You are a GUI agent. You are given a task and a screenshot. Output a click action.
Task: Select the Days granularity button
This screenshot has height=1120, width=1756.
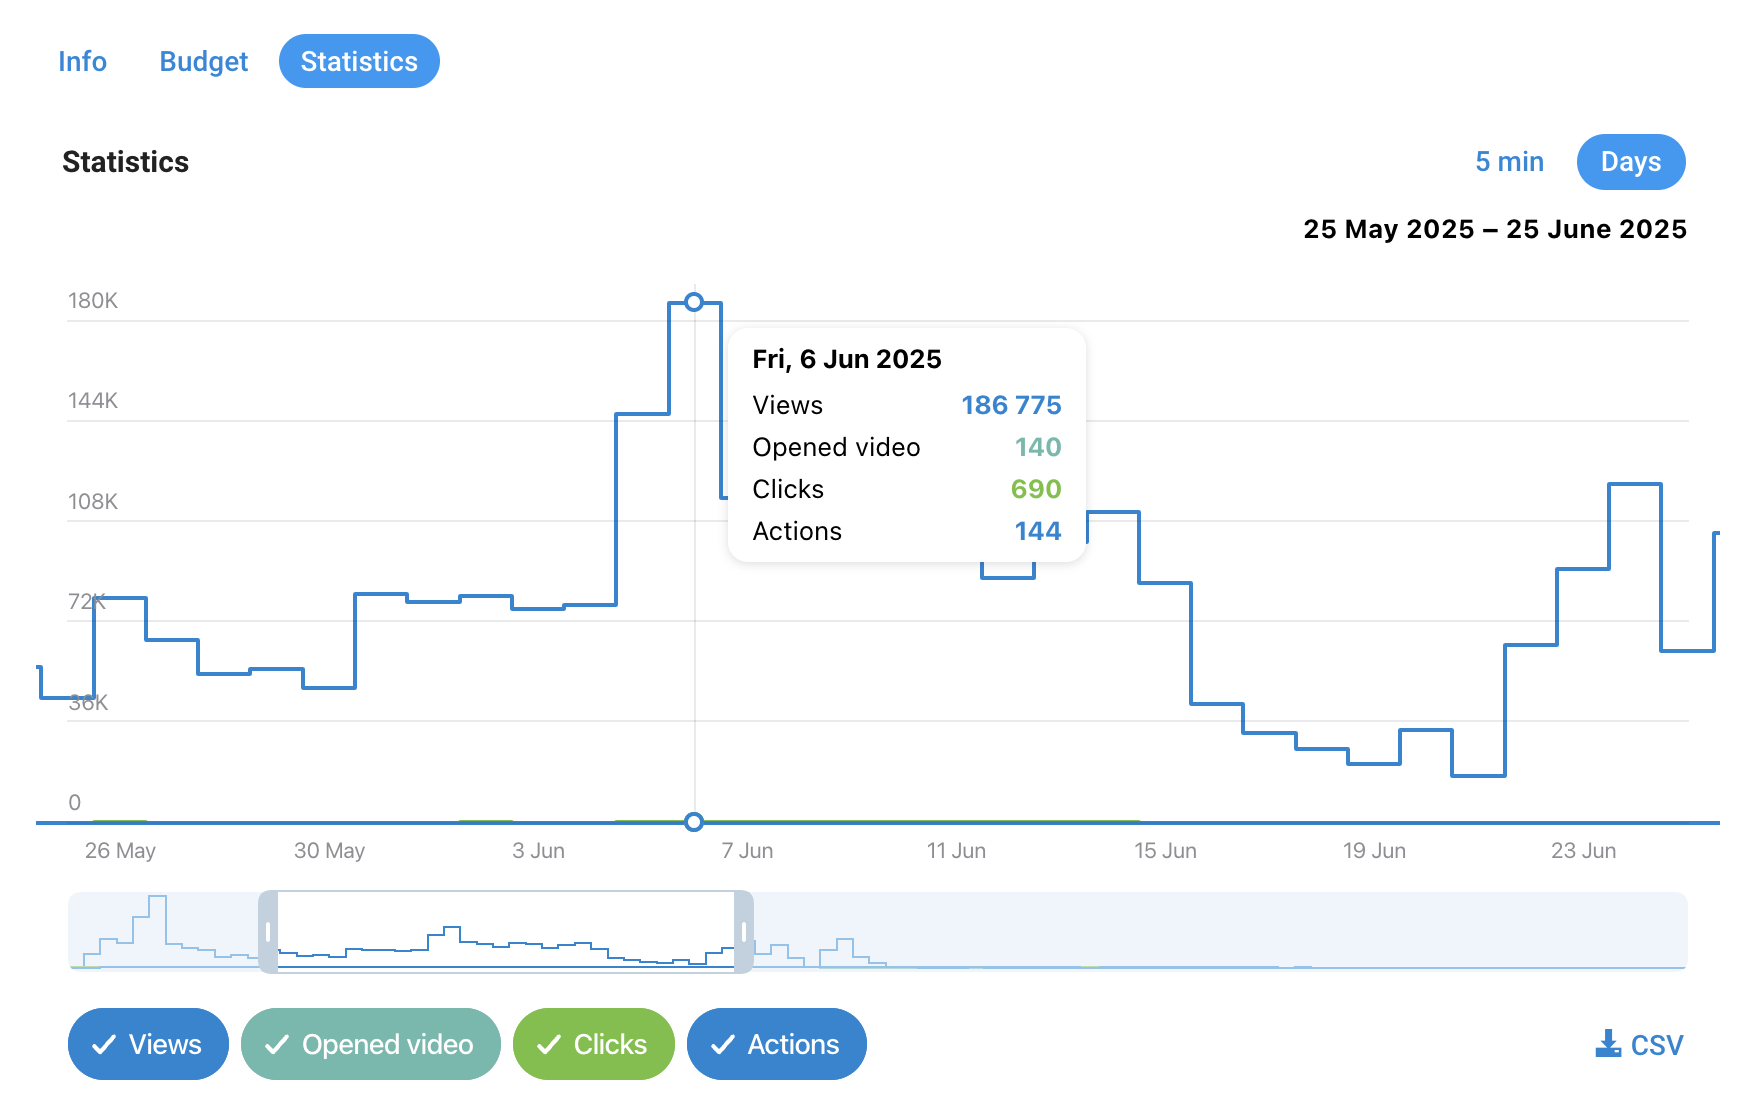1631,161
